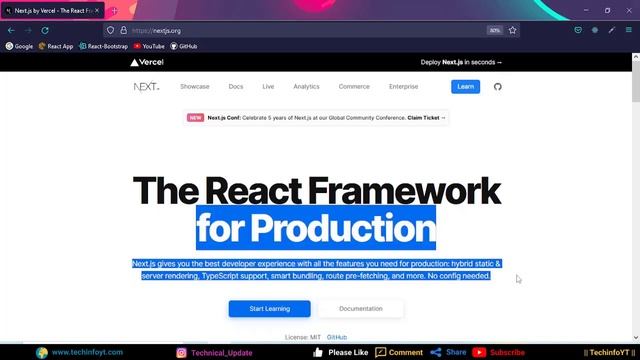This screenshot has width=640, height=360.
Task: Click the for Production highlighted heading
Action: [x=316, y=228]
